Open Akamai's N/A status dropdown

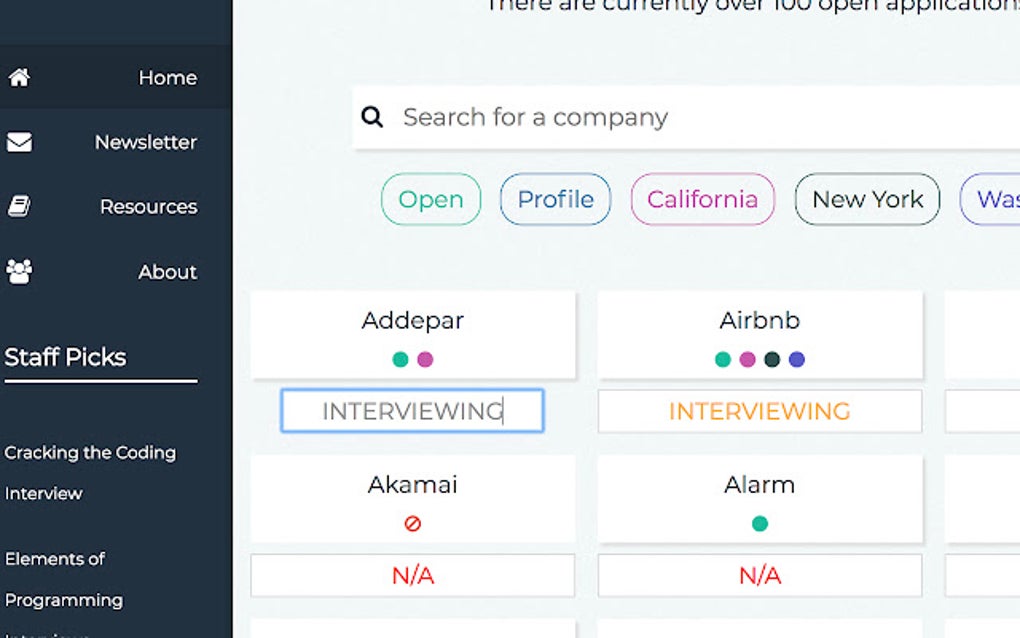[x=412, y=575]
